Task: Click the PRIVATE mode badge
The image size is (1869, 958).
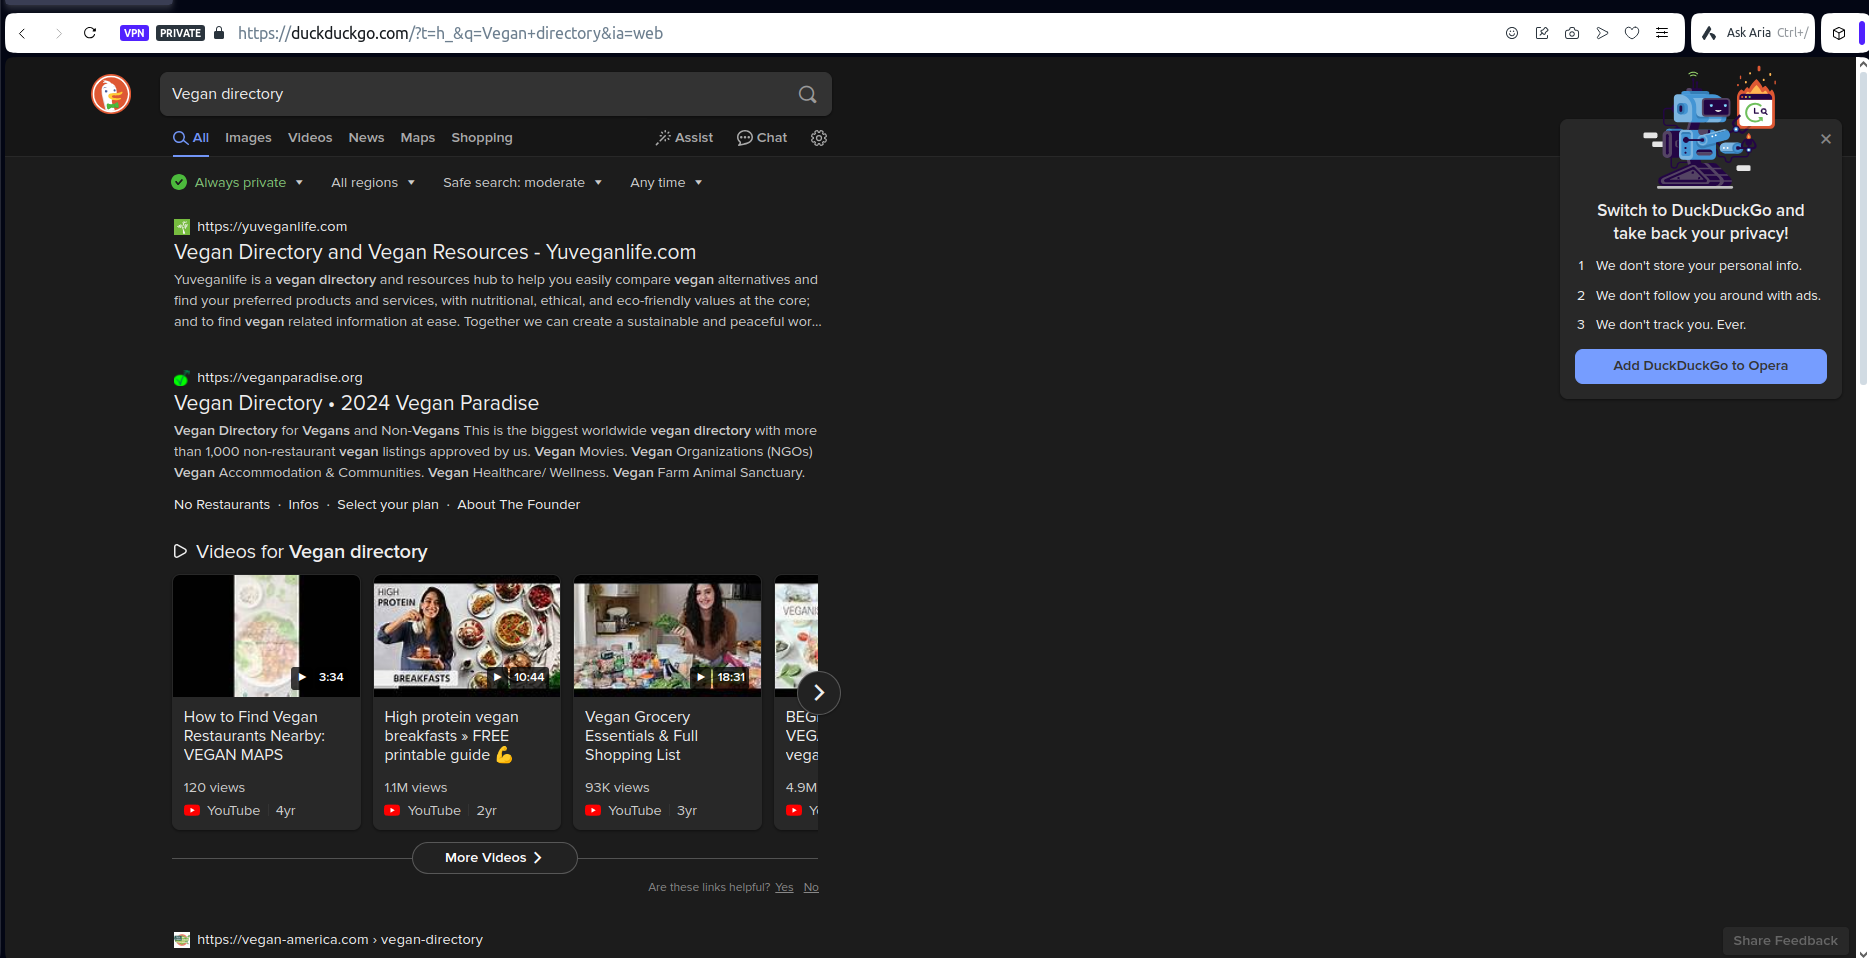Action: [x=181, y=33]
